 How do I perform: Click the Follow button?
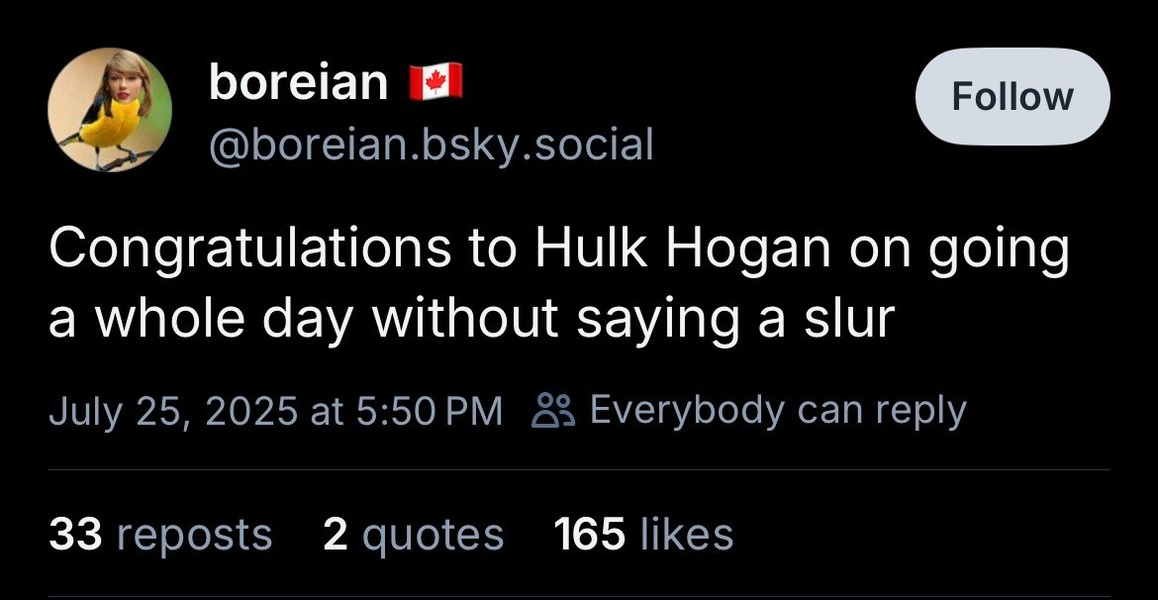coord(1012,97)
